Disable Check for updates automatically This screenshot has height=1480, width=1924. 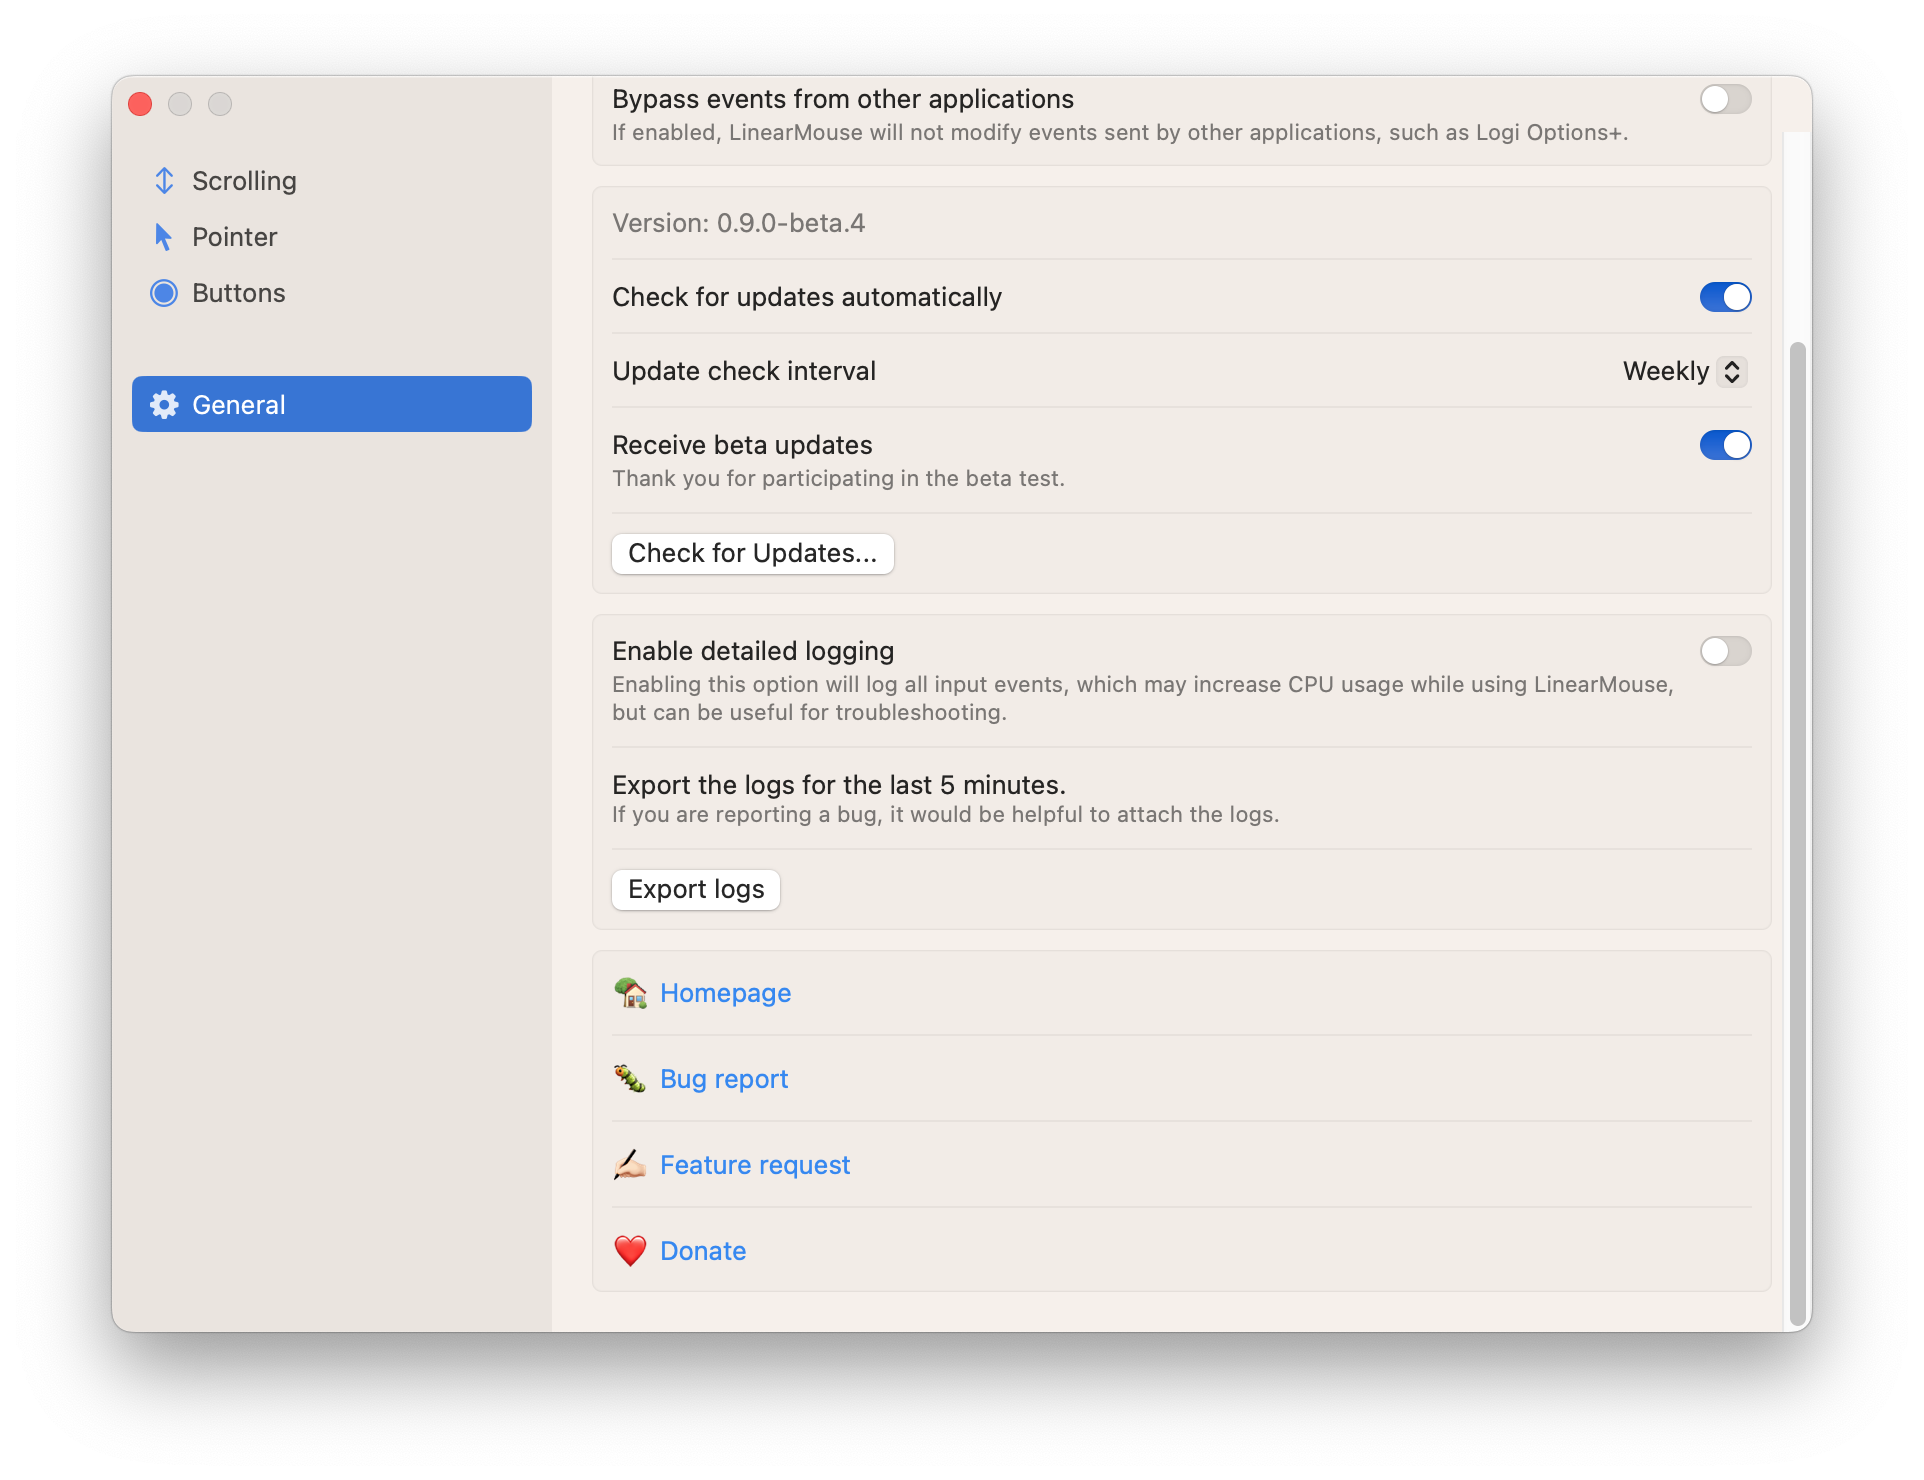1725,297
